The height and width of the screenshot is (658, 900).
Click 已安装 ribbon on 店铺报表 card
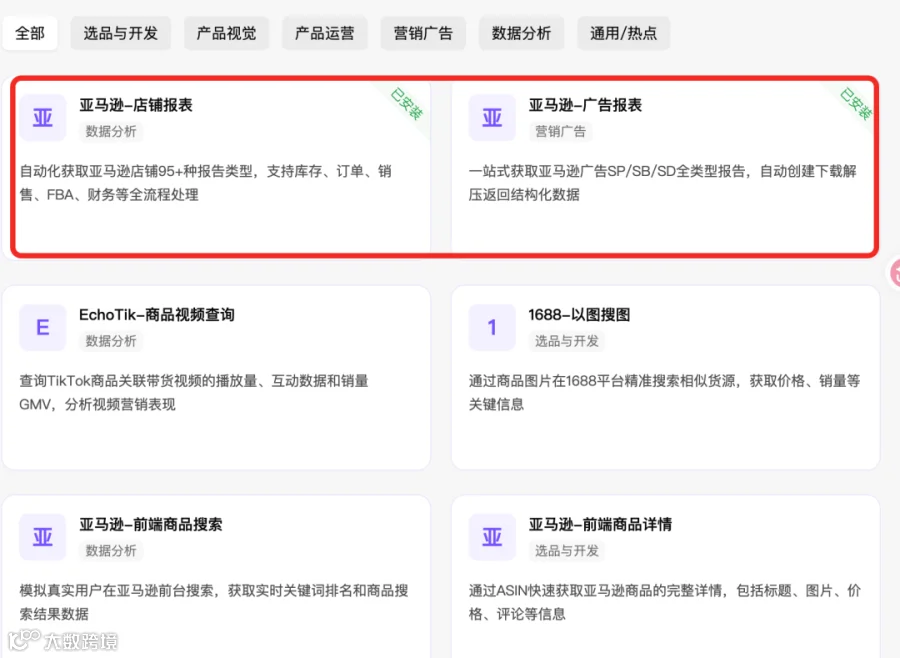coord(407,104)
